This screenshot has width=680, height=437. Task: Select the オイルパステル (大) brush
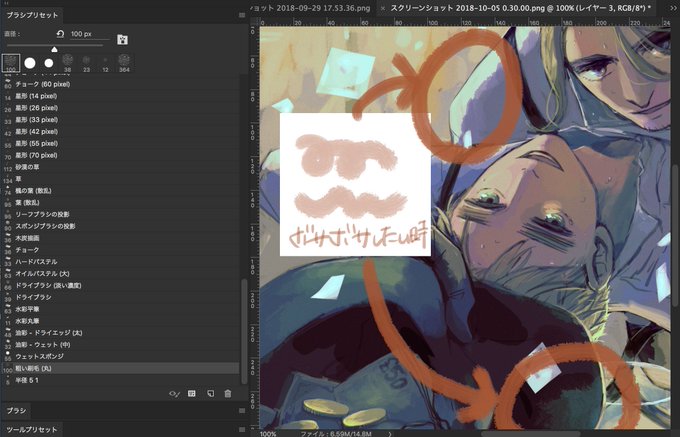click(121, 274)
